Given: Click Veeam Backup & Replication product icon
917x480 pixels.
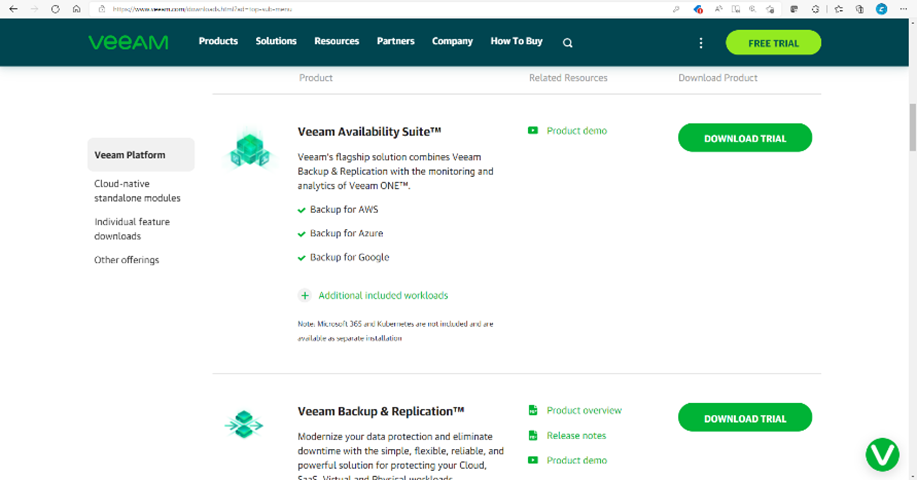Looking at the screenshot, I should click(x=244, y=424).
